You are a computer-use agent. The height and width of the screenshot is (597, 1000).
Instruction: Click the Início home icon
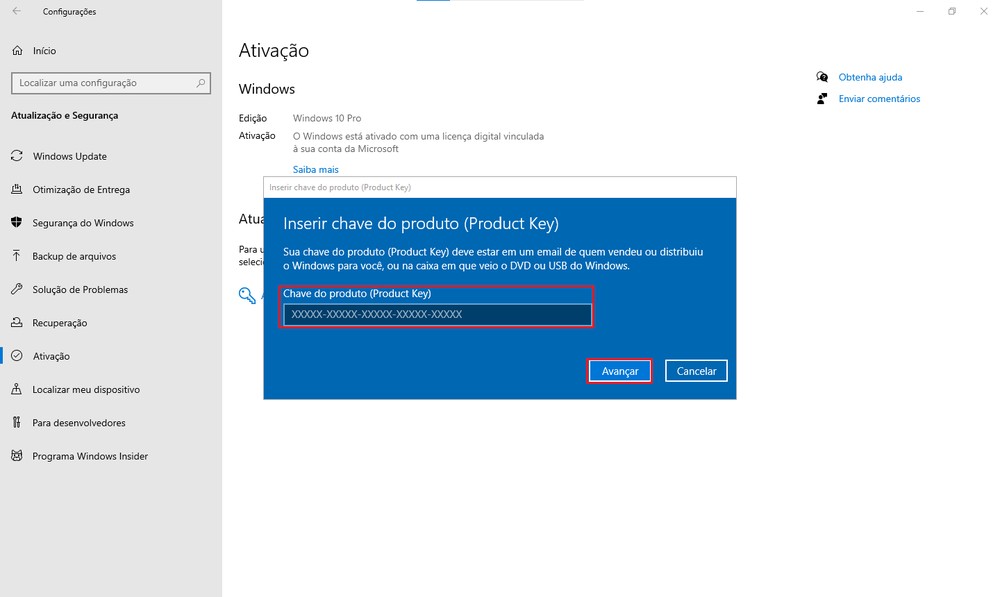click(x=16, y=50)
